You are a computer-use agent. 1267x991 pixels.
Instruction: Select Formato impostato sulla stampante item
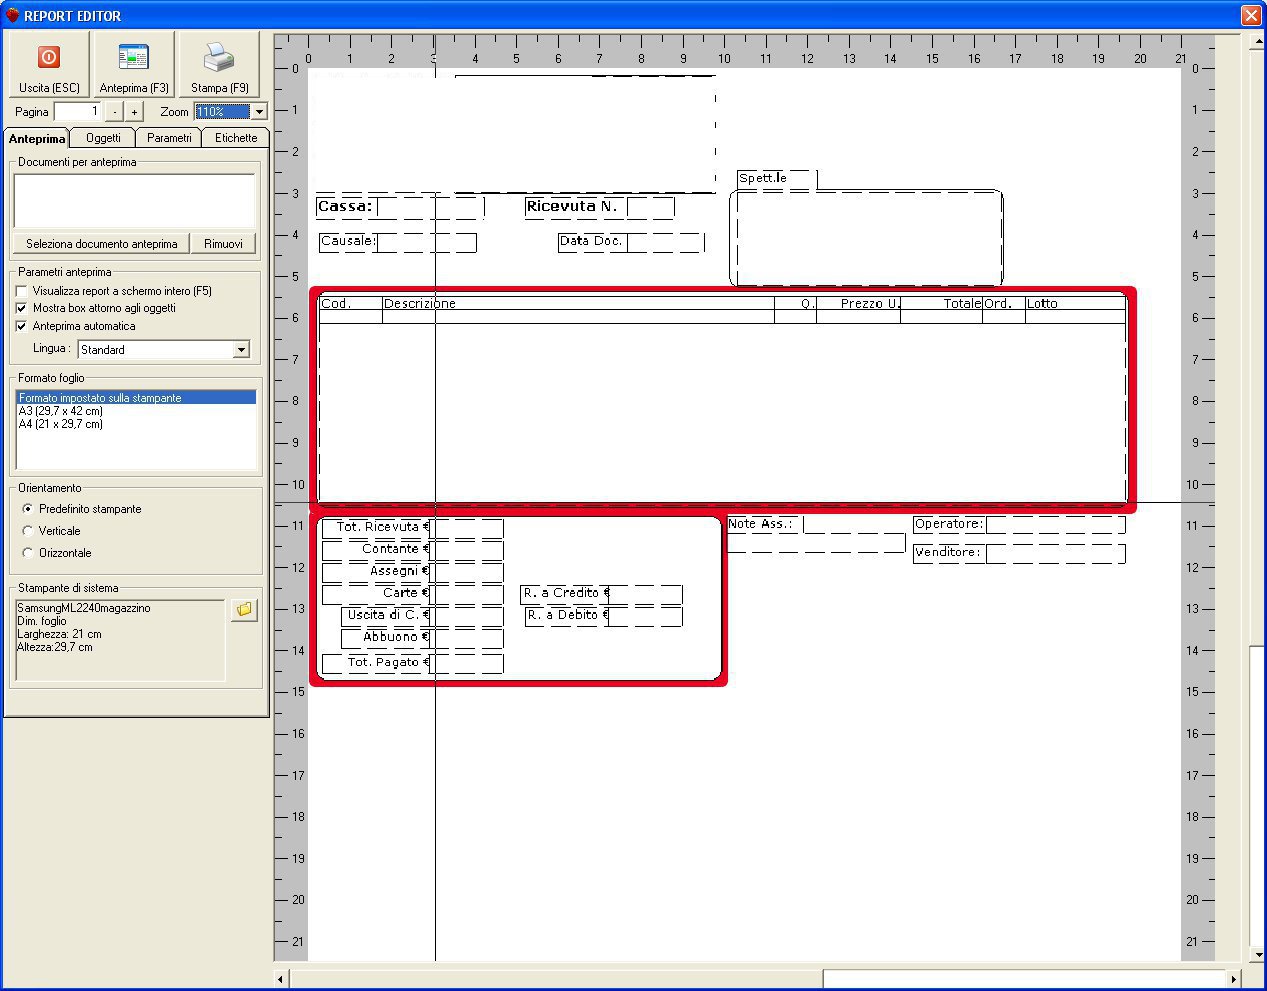coord(136,398)
